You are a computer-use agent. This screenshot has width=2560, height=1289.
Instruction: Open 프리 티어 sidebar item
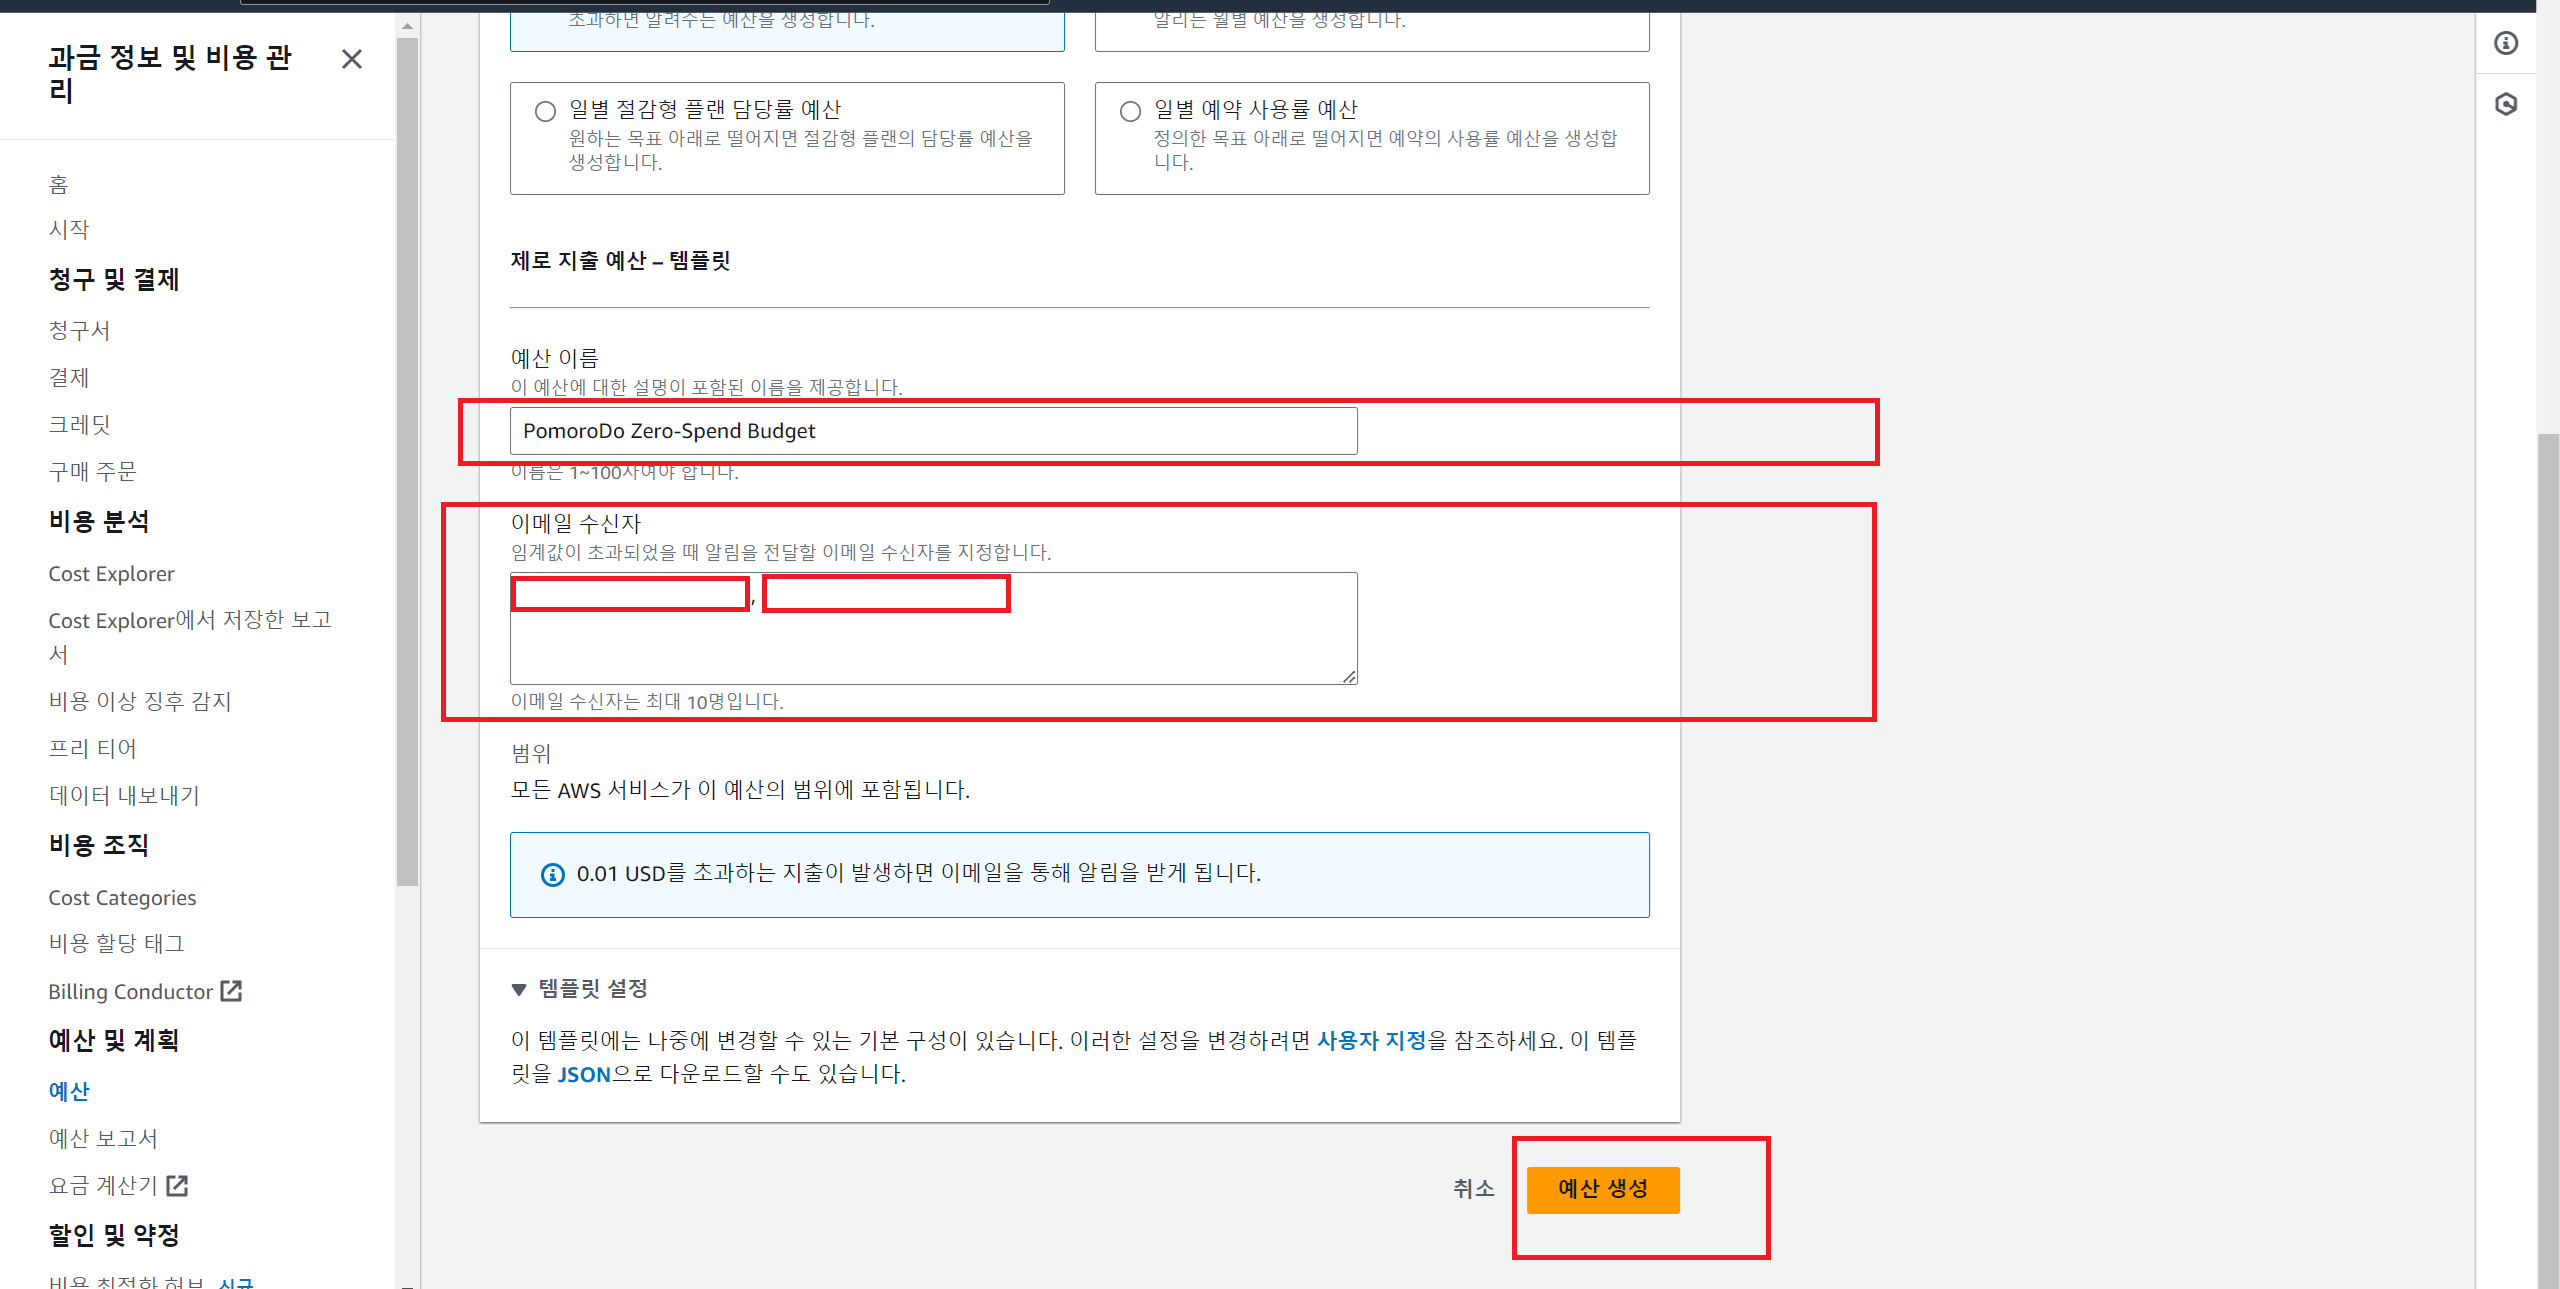[92, 748]
